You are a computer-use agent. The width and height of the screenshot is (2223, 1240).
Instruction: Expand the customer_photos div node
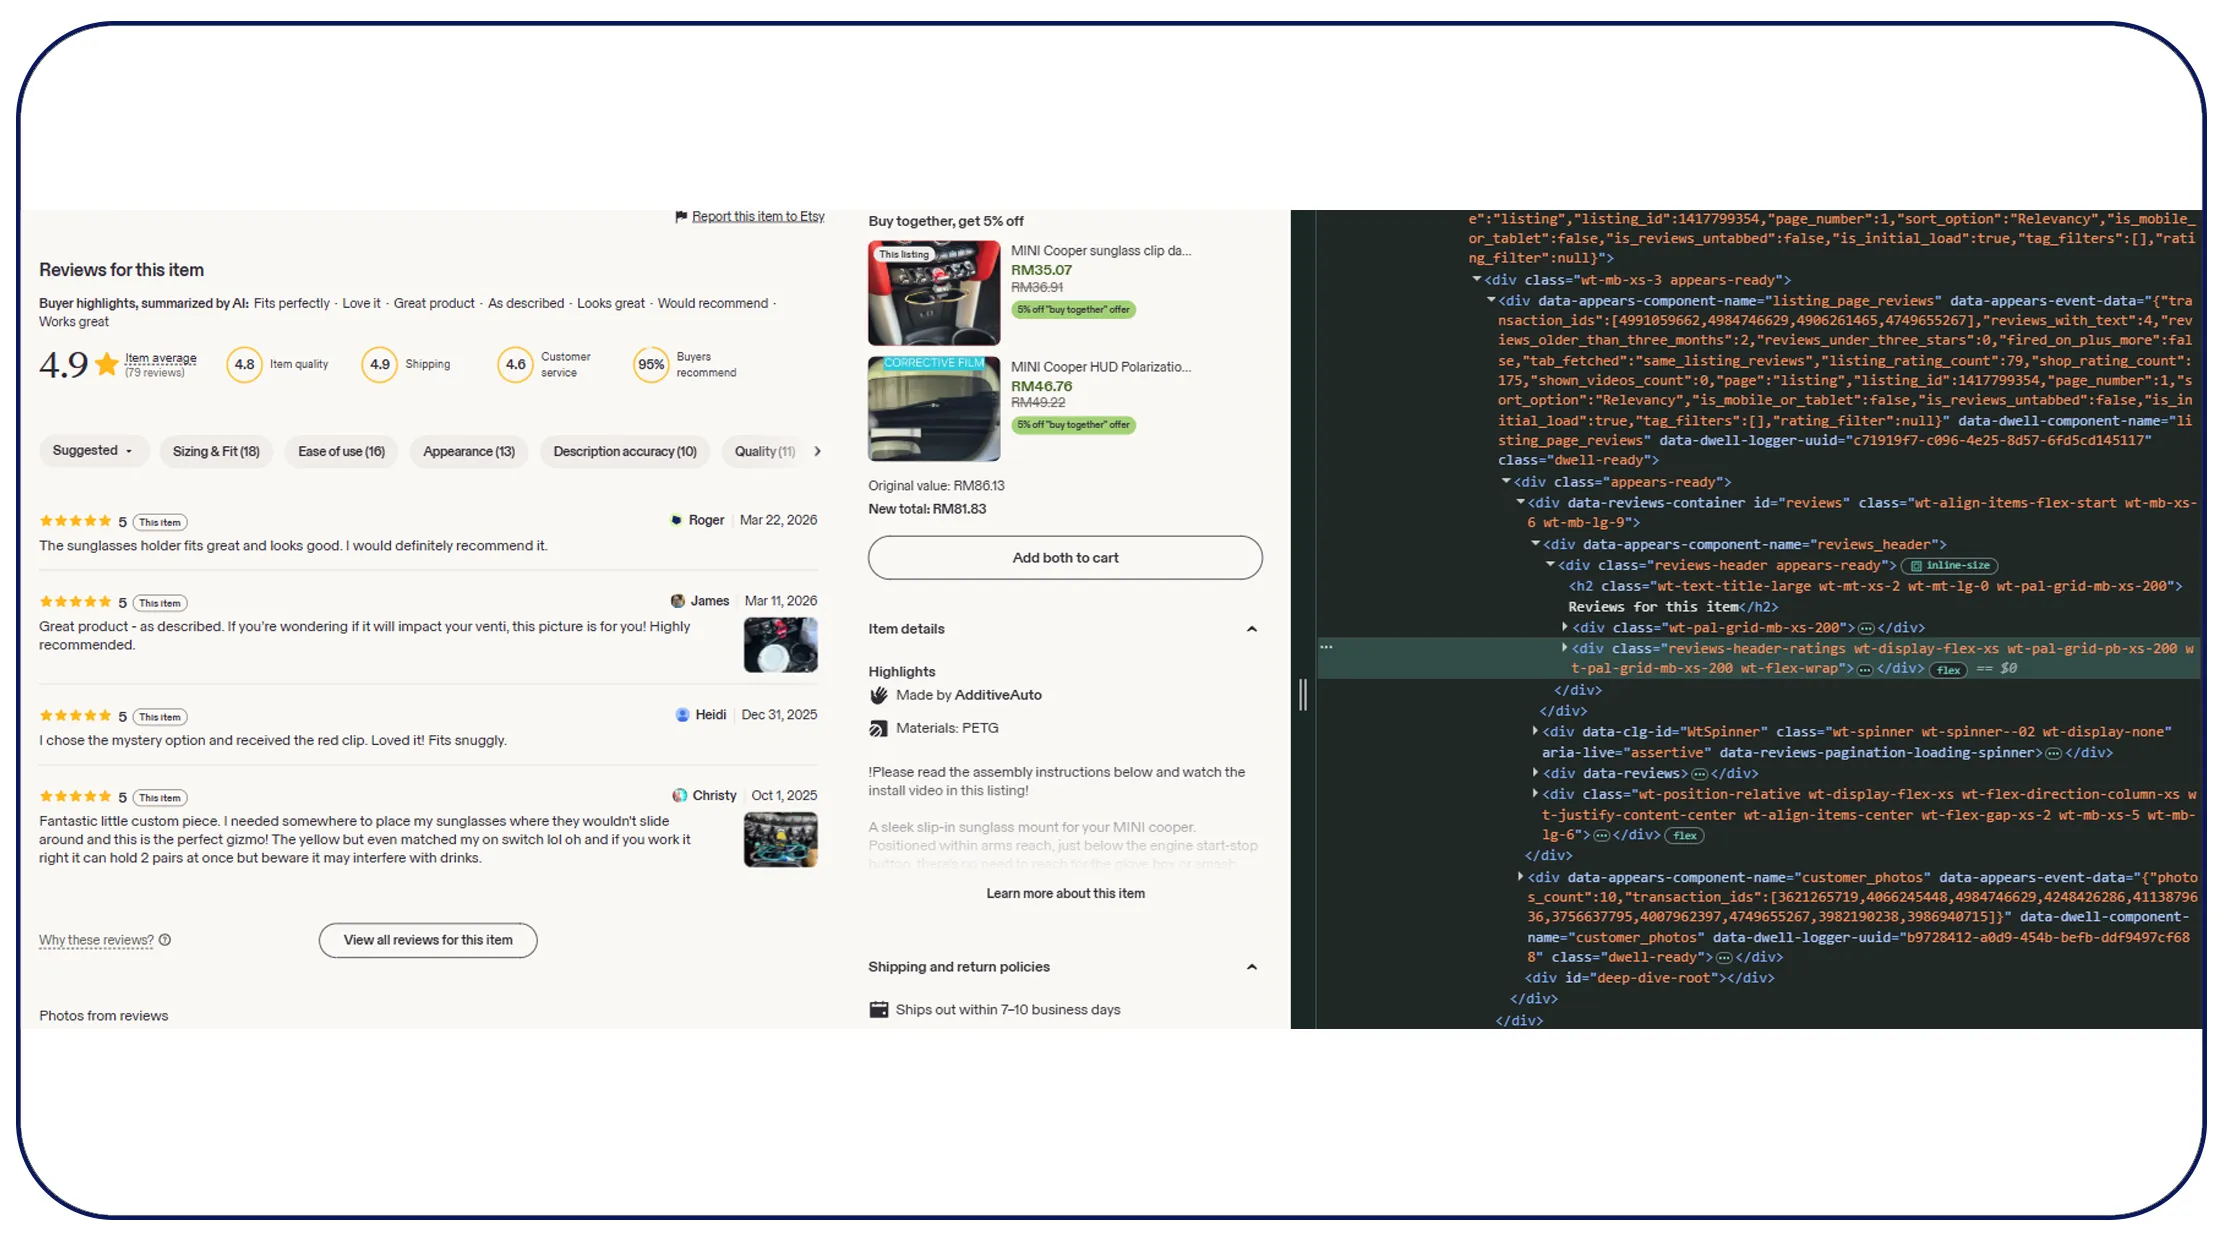coord(1521,877)
